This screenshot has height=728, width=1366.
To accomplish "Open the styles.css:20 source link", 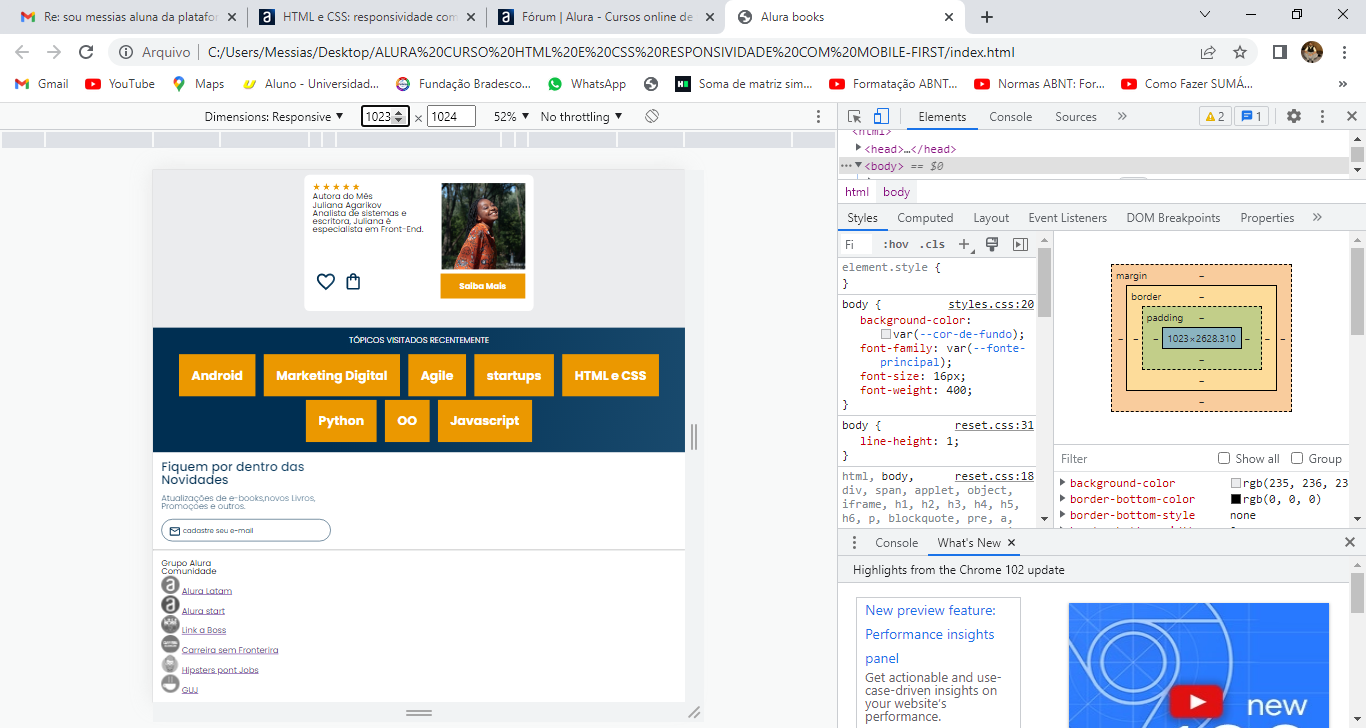I will (x=991, y=304).
